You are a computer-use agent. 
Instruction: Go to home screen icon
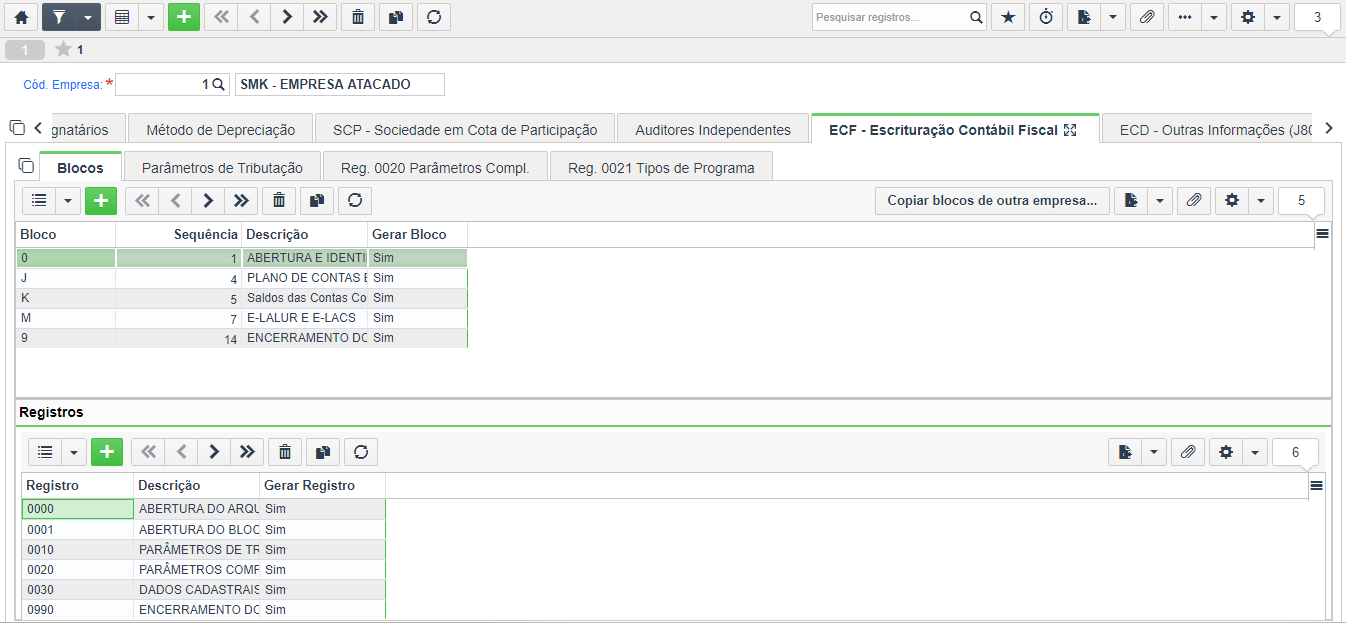click(21, 17)
